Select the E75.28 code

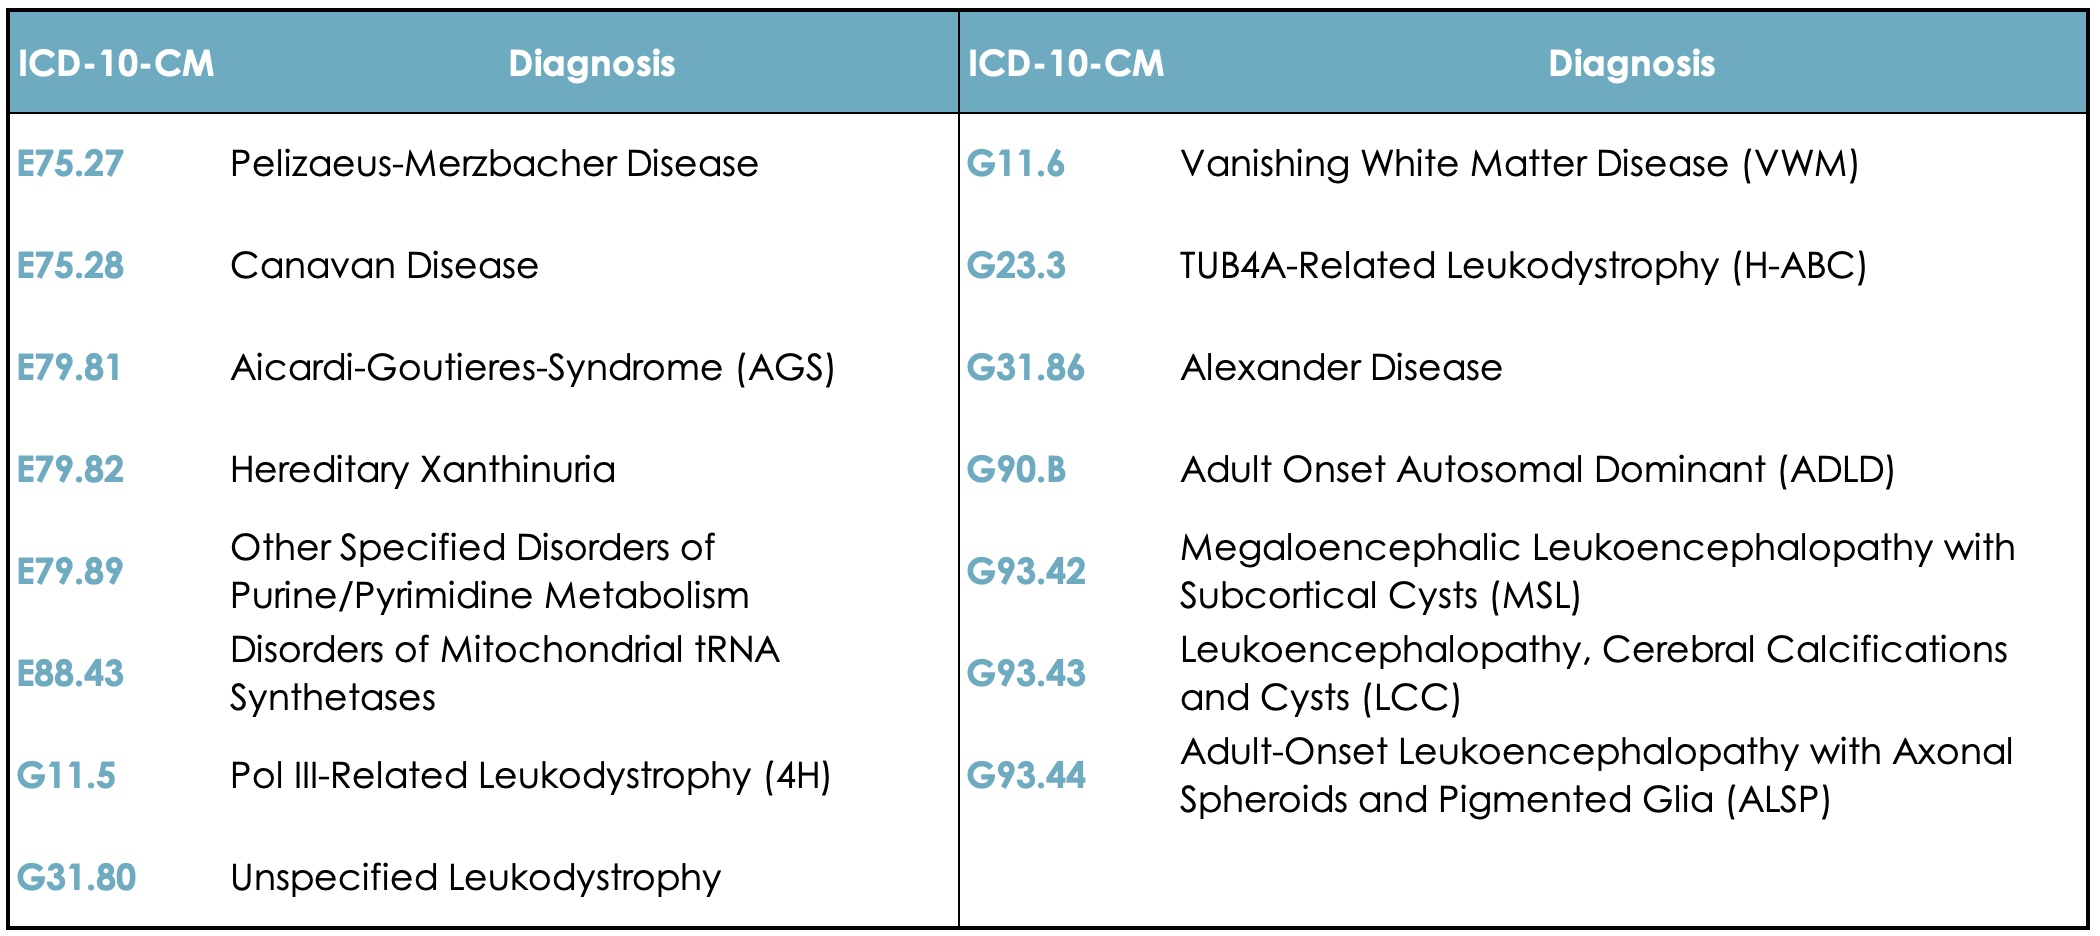click(x=70, y=265)
